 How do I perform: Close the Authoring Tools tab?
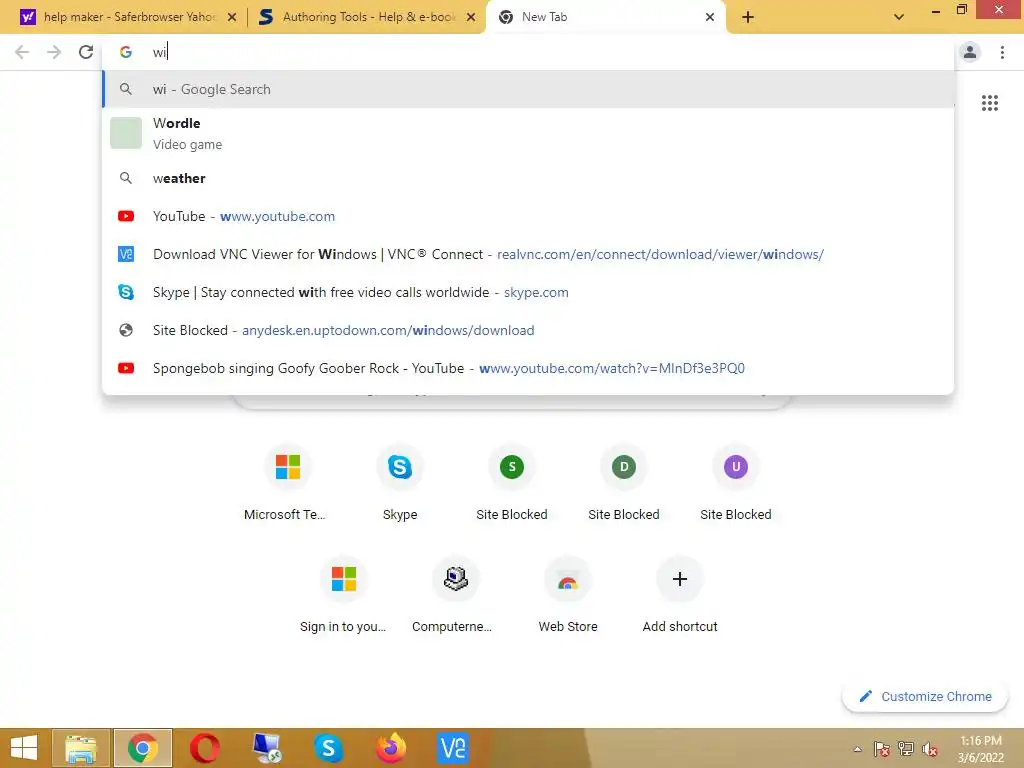pos(470,17)
